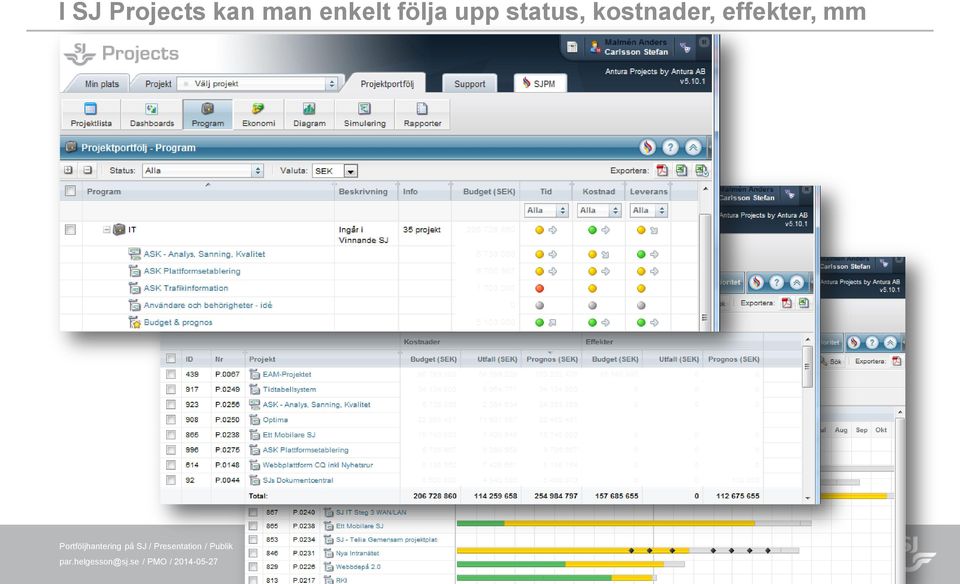
Task: Click yellow Tid status dot for IT
Action: tap(539, 230)
